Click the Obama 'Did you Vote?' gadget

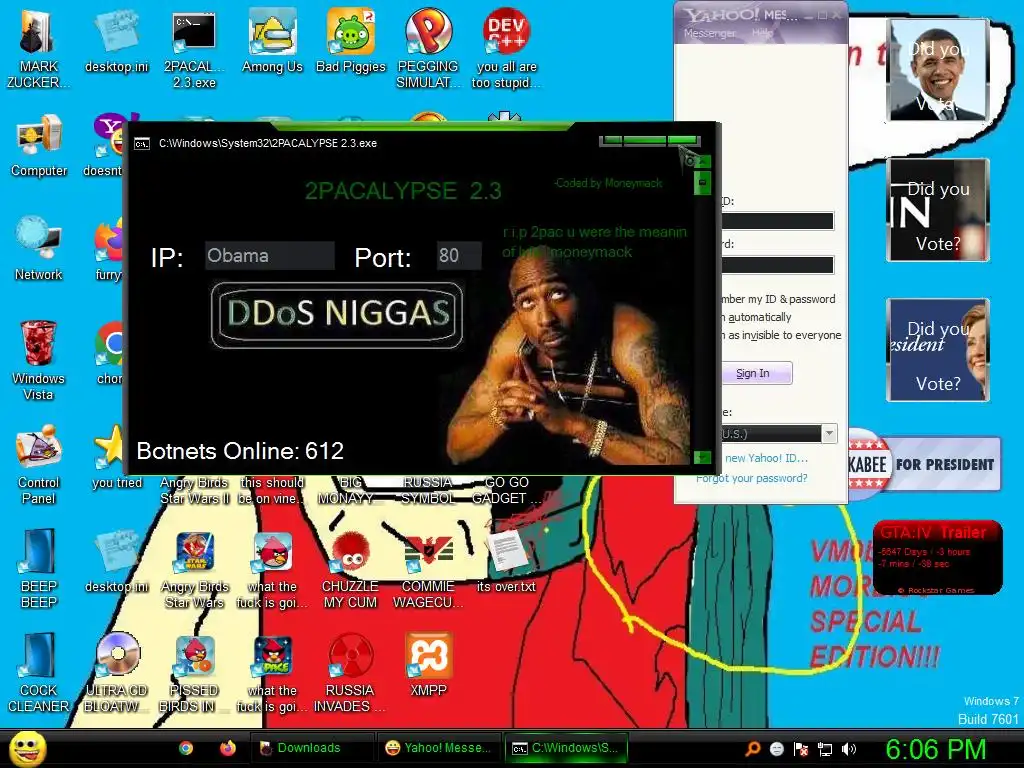pyautogui.click(x=938, y=70)
